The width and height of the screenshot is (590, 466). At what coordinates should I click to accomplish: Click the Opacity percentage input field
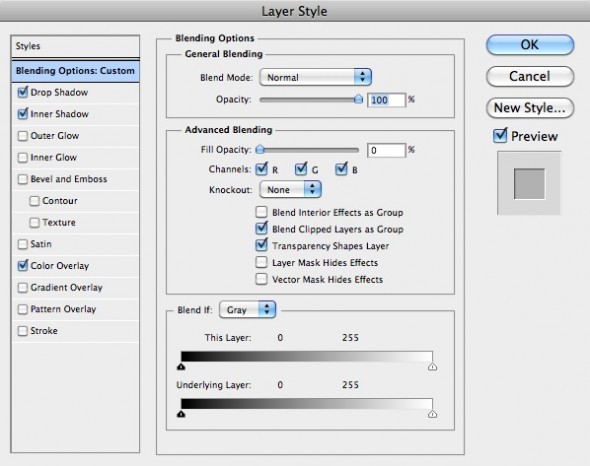386,100
